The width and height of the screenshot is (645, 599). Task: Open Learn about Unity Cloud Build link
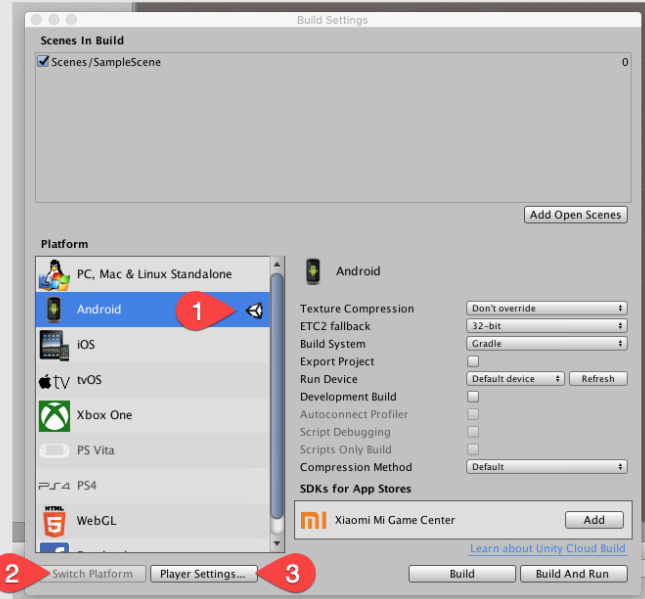pyautogui.click(x=548, y=548)
